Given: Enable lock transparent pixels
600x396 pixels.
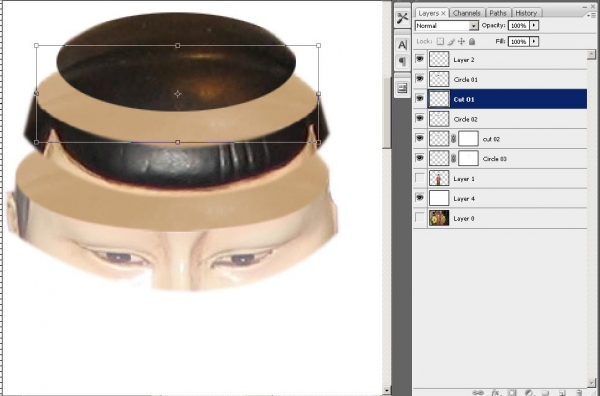Looking at the screenshot, I should point(440,41).
